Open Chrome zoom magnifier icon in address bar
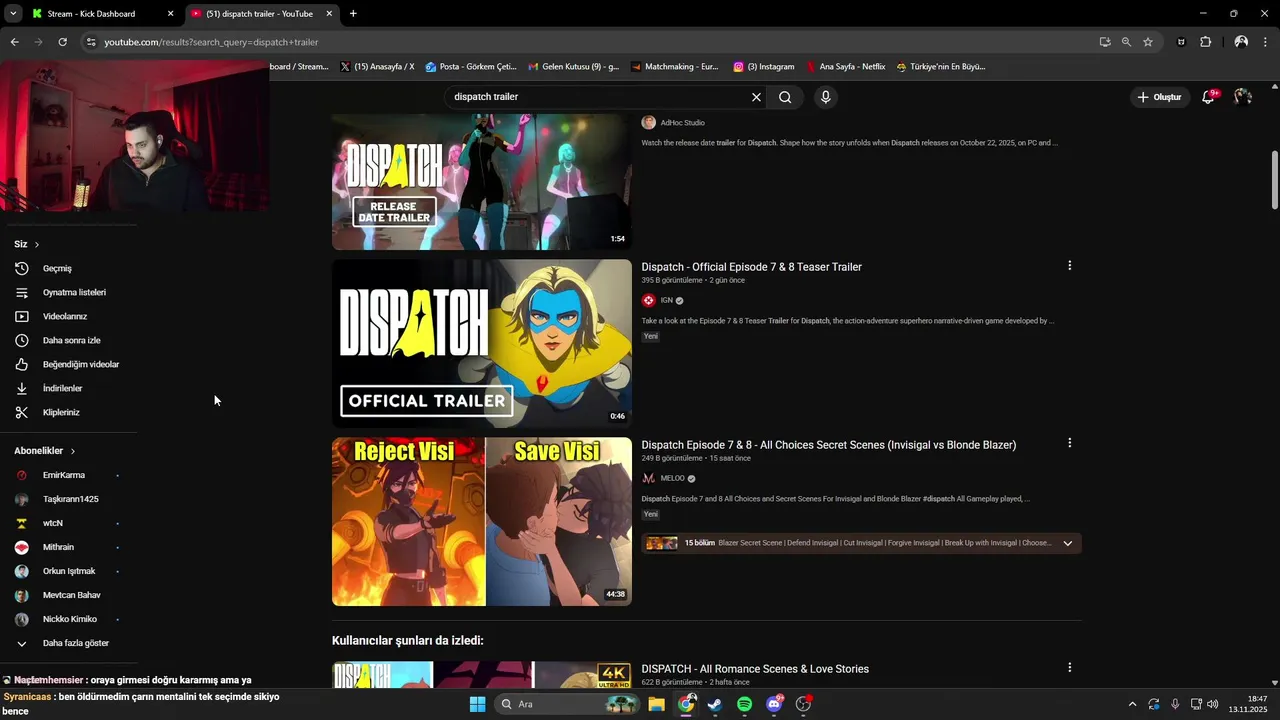Image resolution: width=1280 pixels, height=720 pixels. [x=1126, y=42]
